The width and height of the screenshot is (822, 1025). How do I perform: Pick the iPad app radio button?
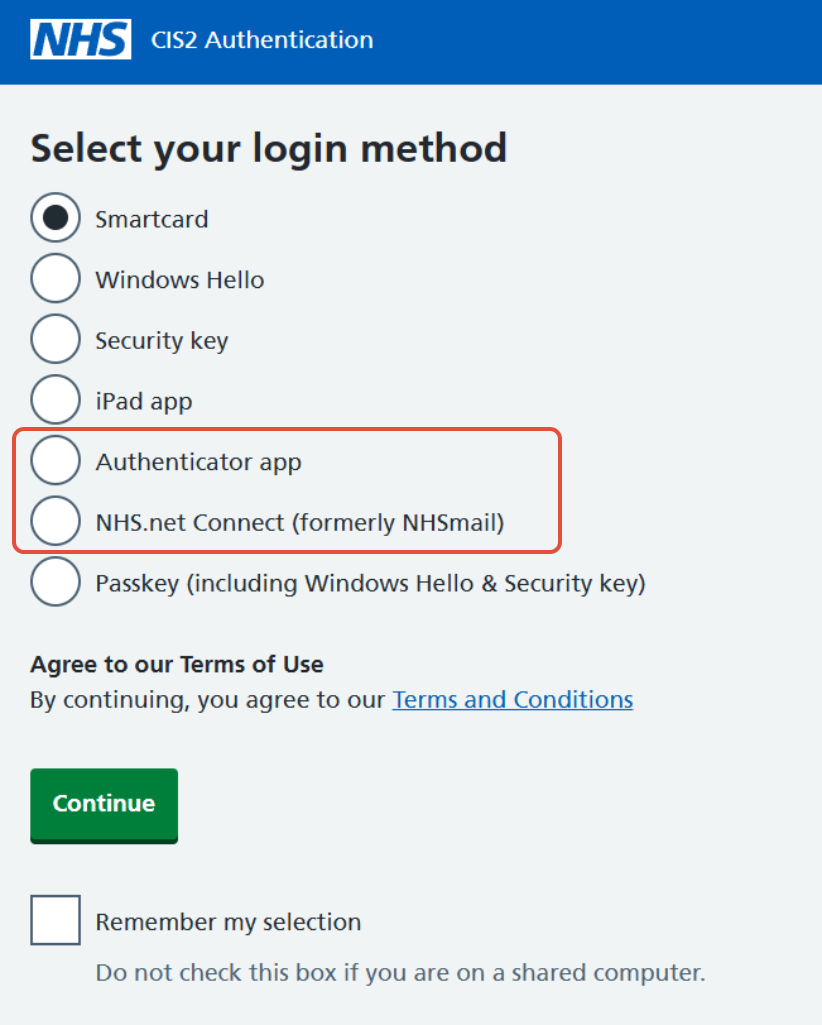pos(55,400)
